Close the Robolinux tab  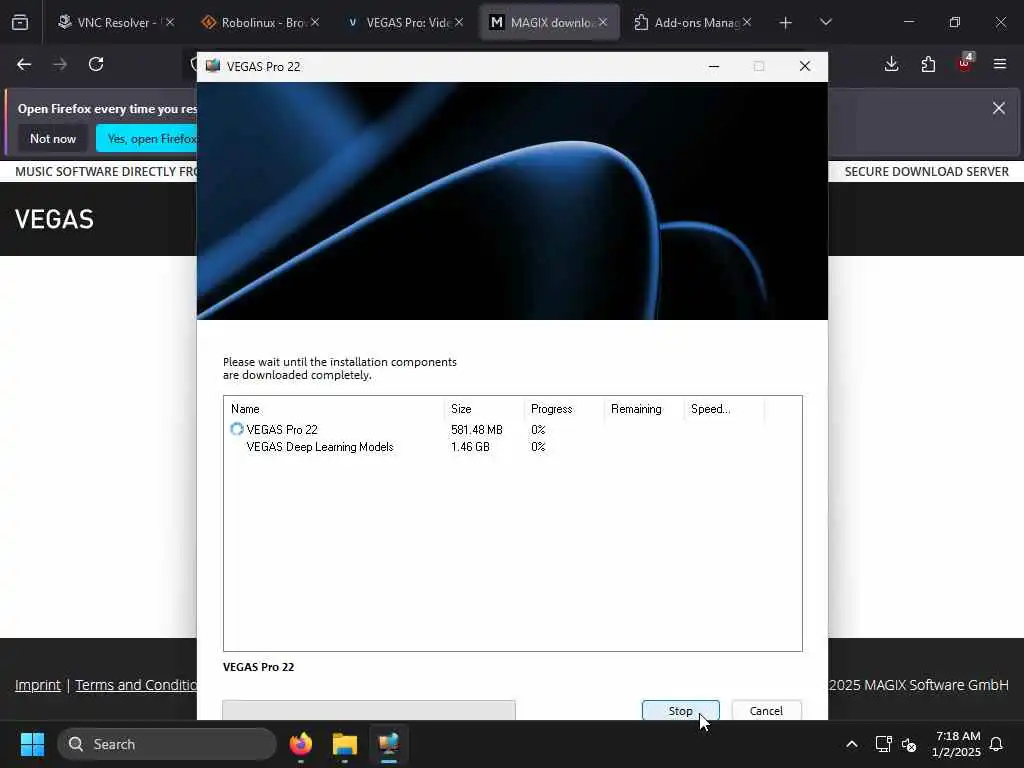(x=315, y=22)
